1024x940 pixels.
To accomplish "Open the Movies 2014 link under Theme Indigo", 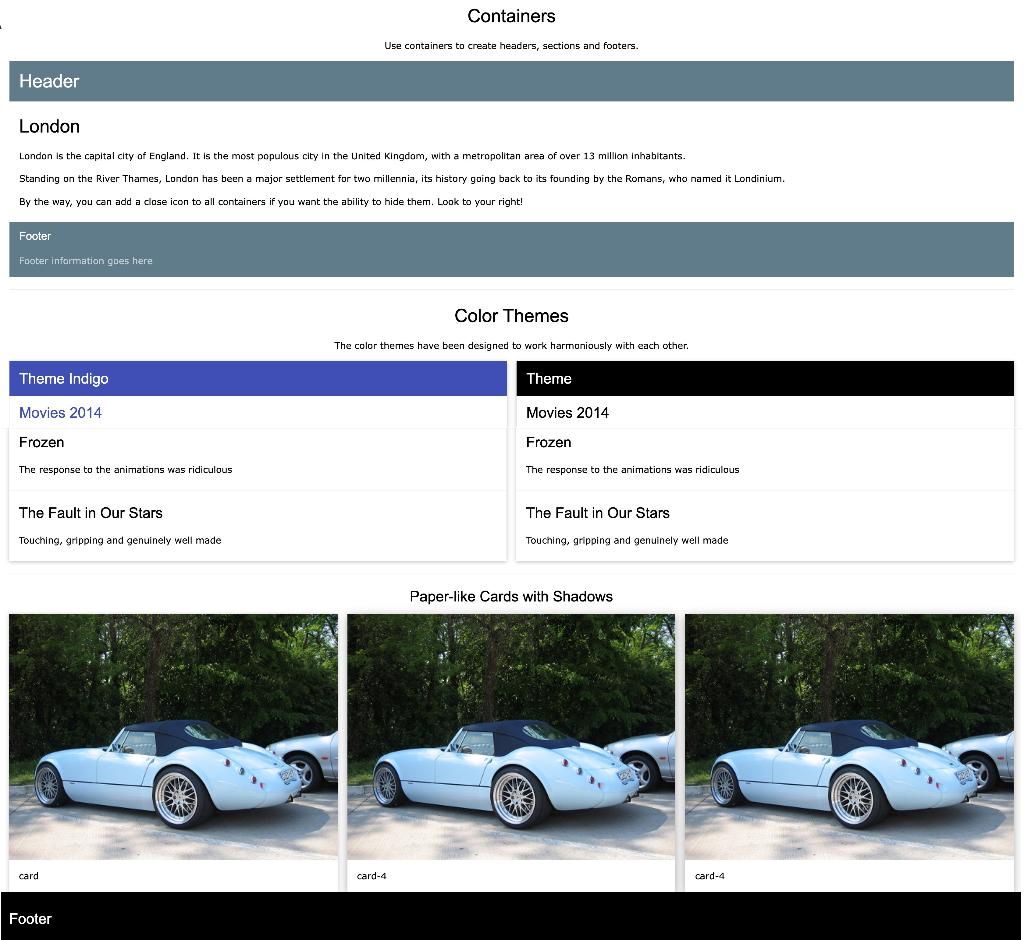I will point(60,412).
